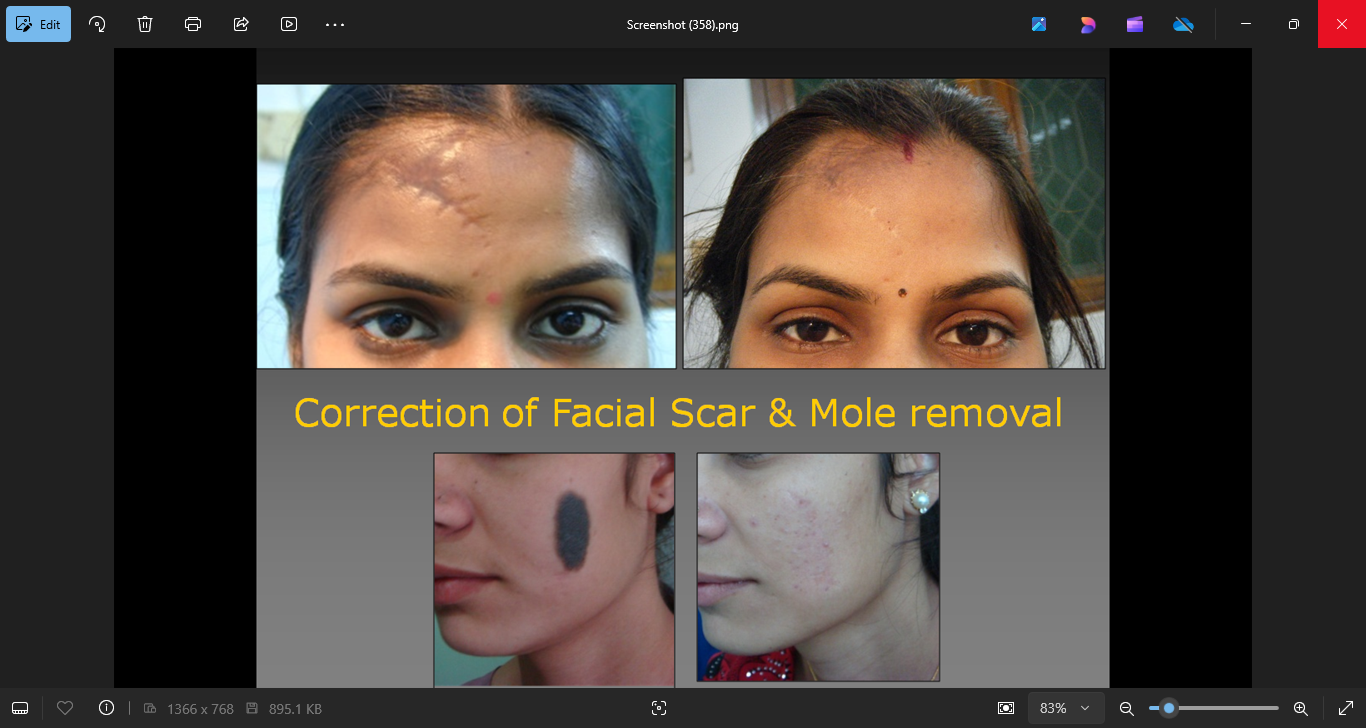Image resolution: width=1366 pixels, height=728 pixels.
Task: Scan the image with the scan icon
Action: point(658,708)
